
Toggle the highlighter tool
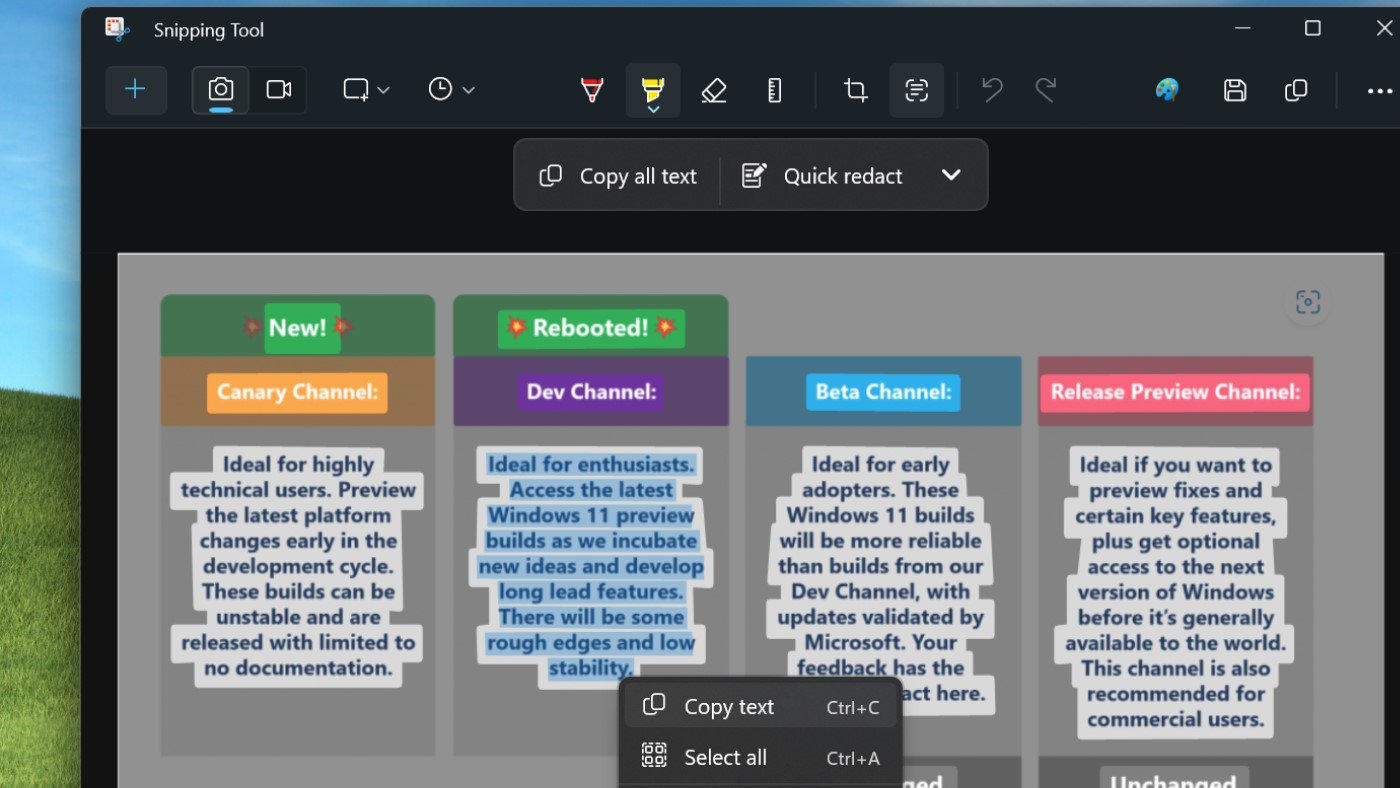tap(652, 84)
